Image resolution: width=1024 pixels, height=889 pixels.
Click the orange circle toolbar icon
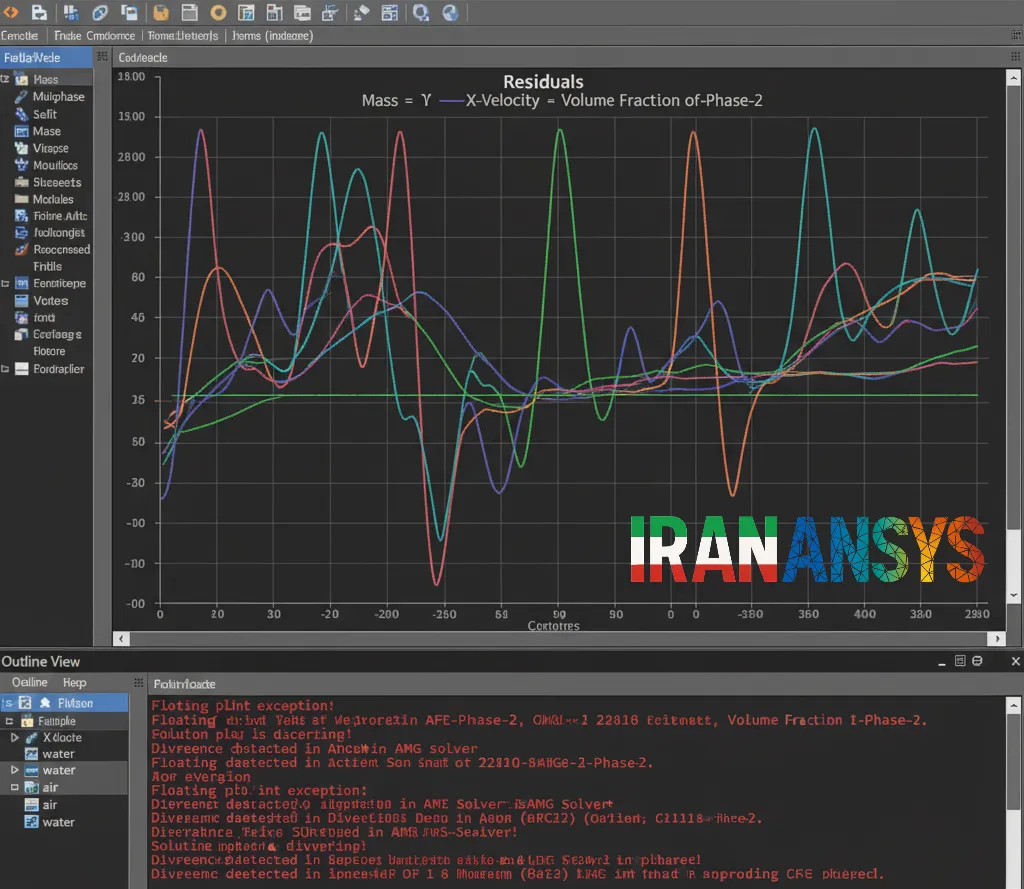coord(218,12)
